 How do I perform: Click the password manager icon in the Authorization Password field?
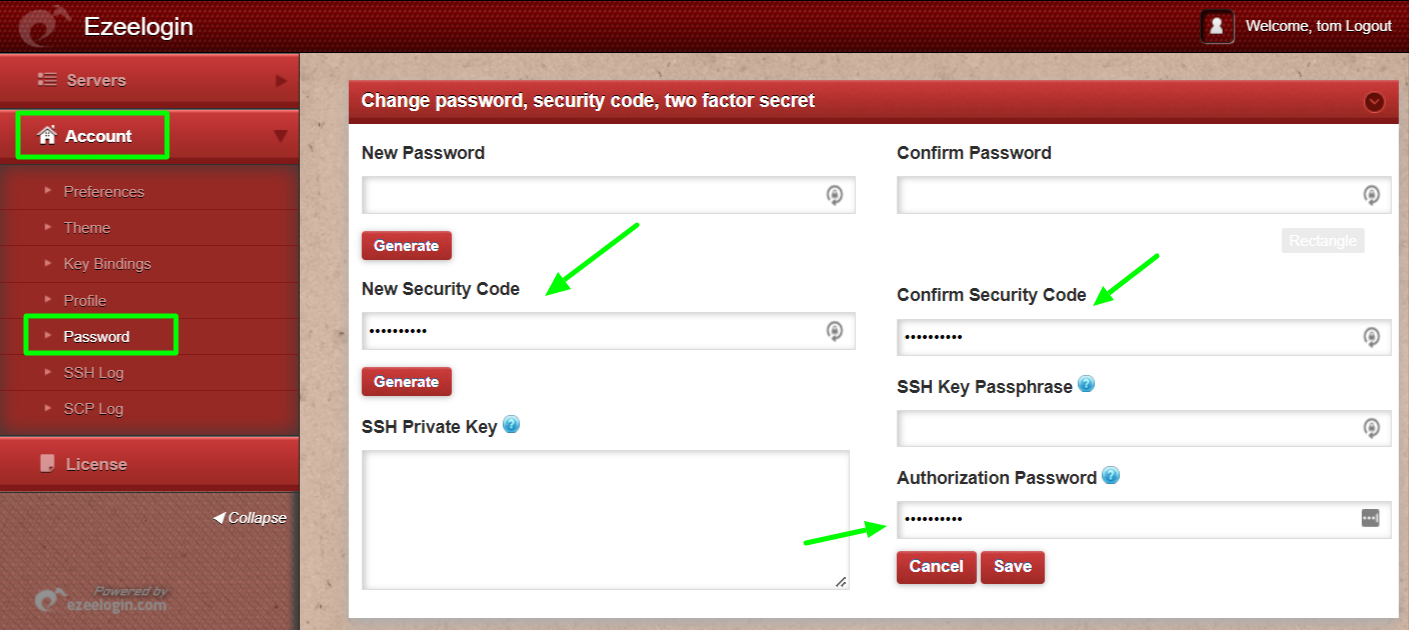(x=1370, y=518)
